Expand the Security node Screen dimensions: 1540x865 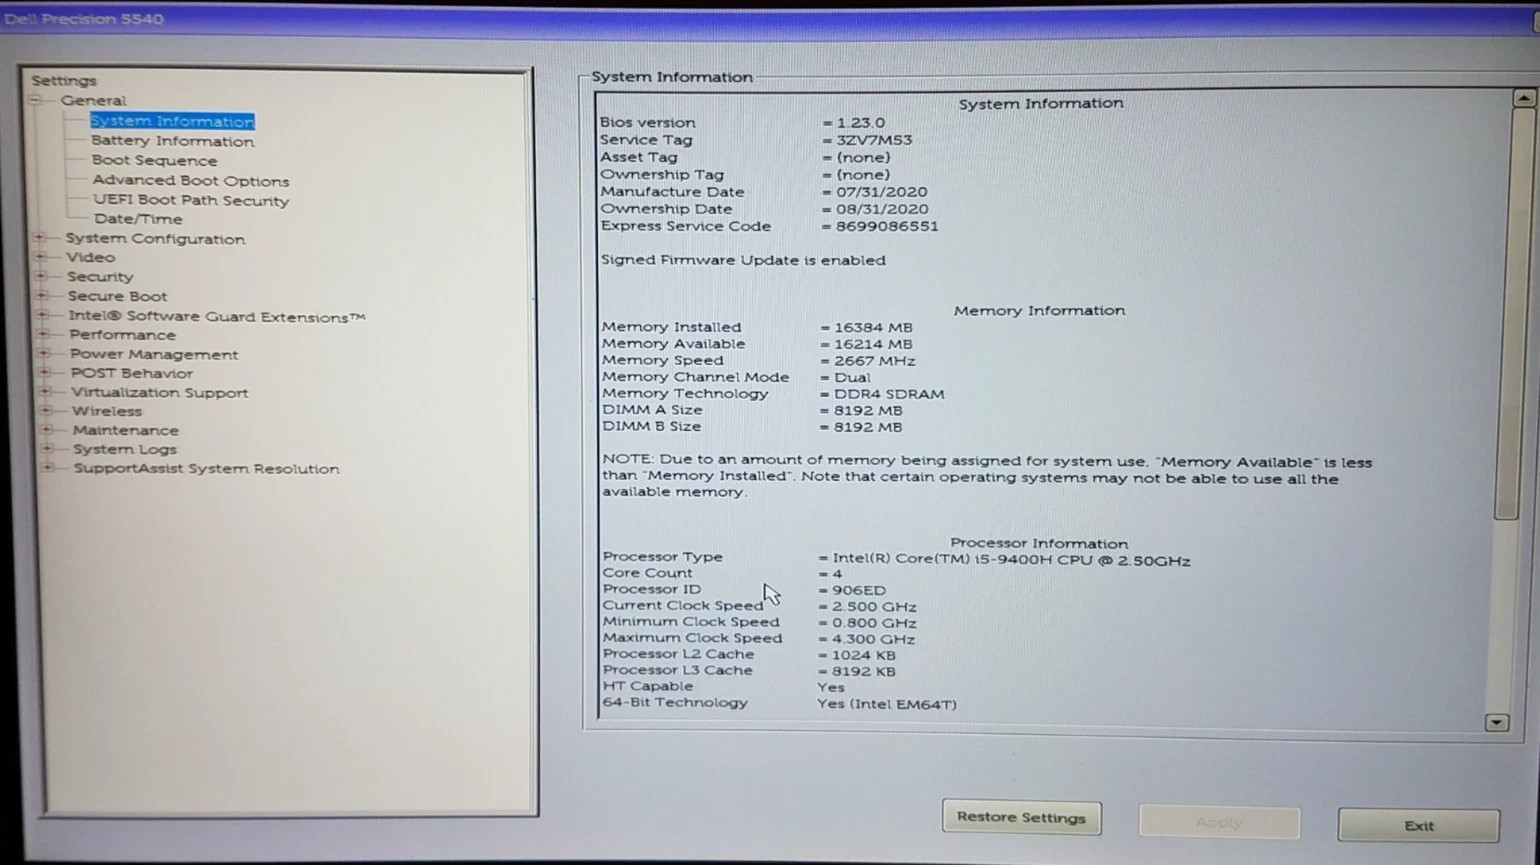[x=41, y=276]
